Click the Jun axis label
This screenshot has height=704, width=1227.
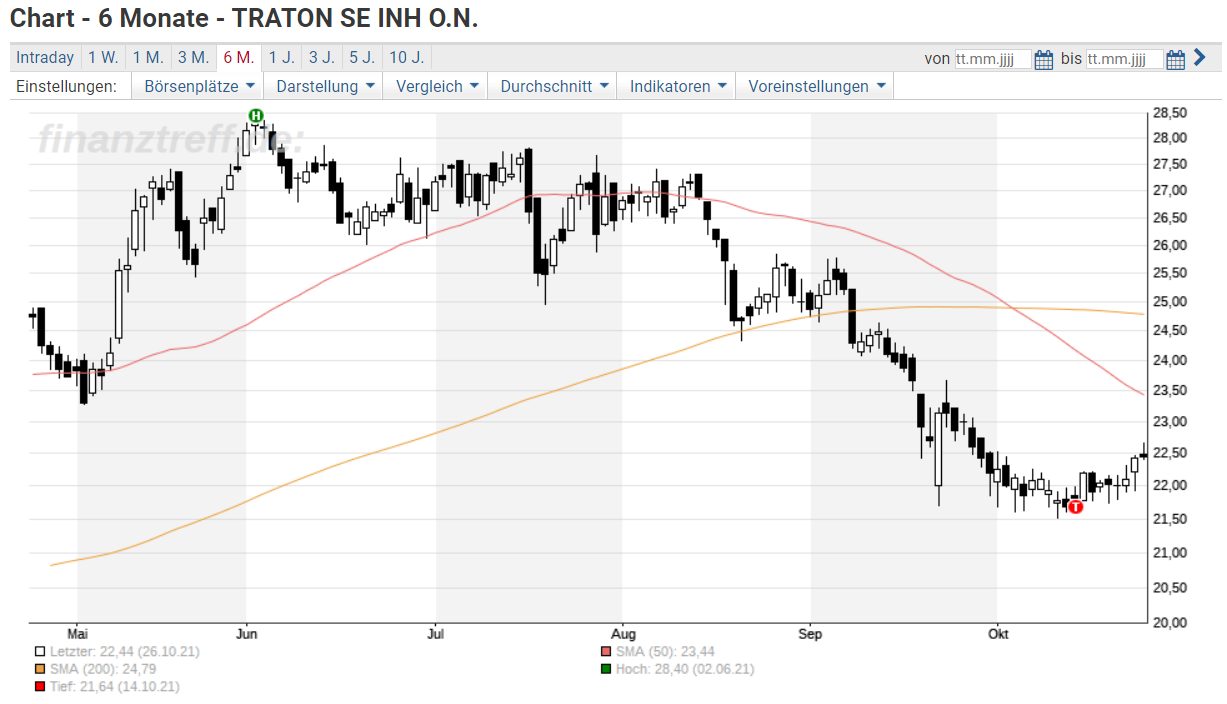pyautogui.click(x=246, y=634)
